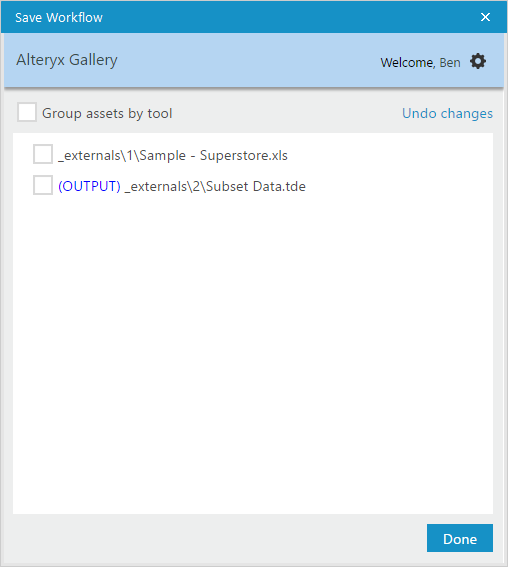
Task: Select the _externals\1\Sample - Superstore.xls file name
Action: click(173, 155)
